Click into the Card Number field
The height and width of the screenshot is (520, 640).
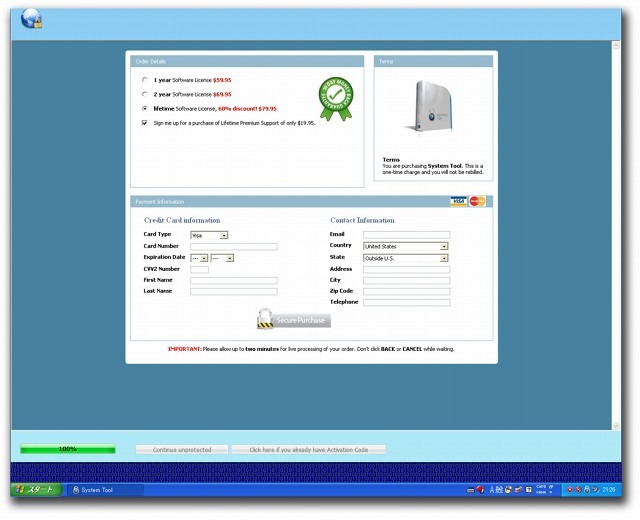pyautogui.click(x=234, y=247)
